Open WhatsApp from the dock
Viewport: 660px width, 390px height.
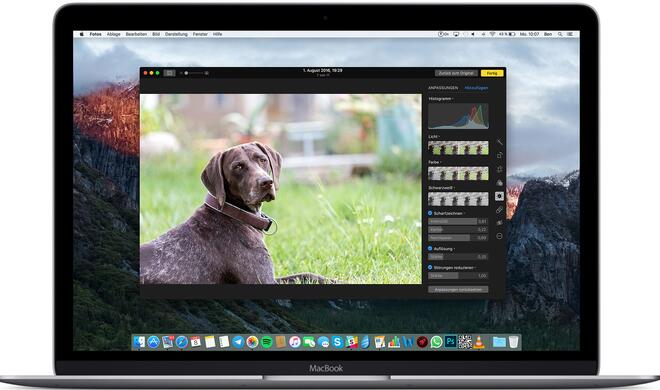pyautogui.click(x=436, y=342)
